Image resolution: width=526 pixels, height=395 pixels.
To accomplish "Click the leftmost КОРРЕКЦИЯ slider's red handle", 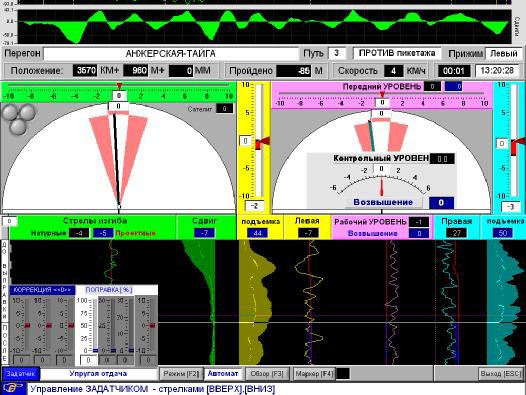I will click(x=28, y=326).
